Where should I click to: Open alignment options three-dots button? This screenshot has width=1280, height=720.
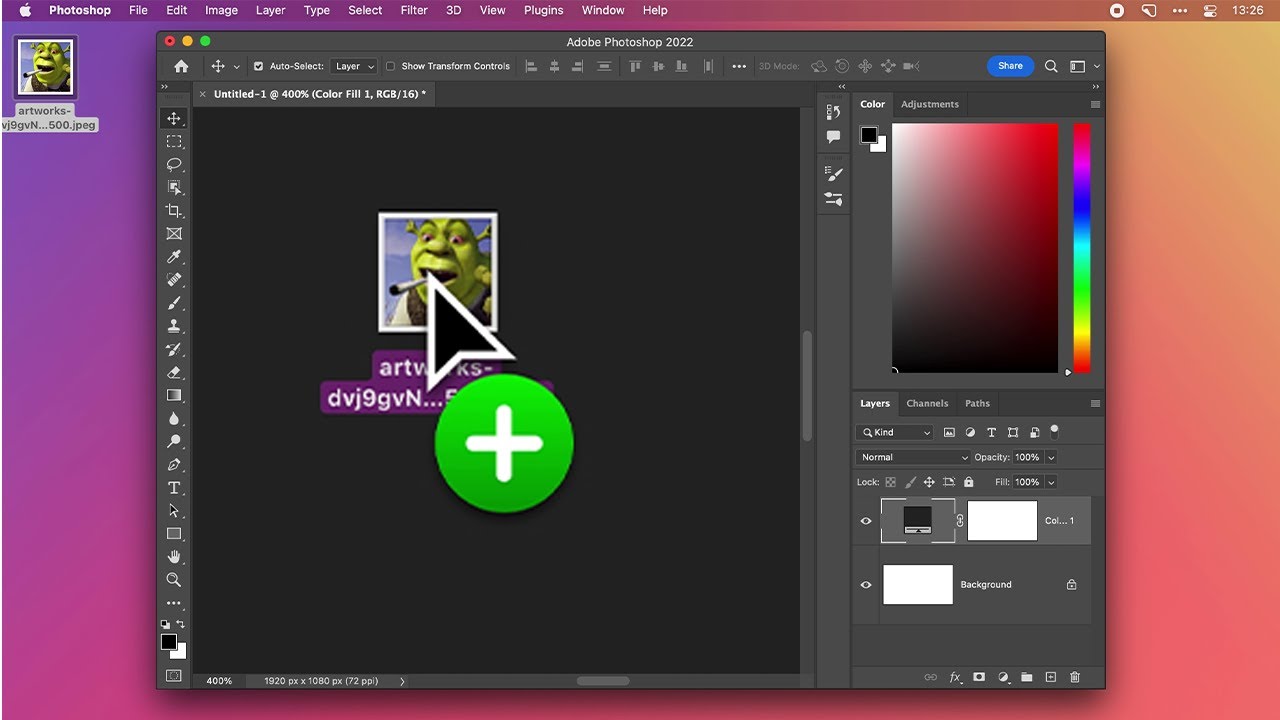click(739, 66)
